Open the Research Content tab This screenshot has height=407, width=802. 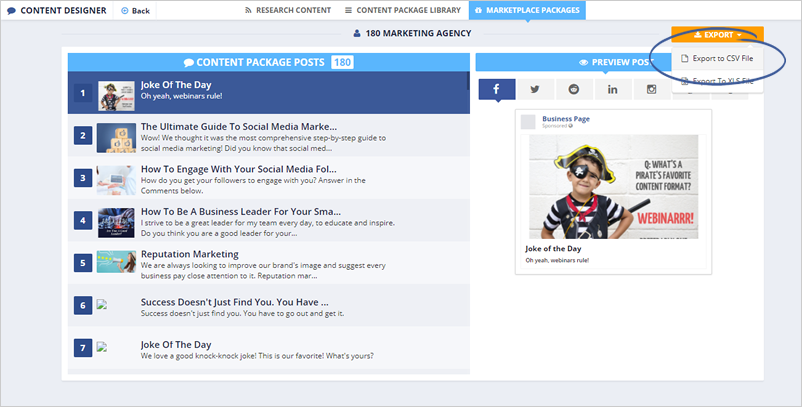(x=285, y=10)
